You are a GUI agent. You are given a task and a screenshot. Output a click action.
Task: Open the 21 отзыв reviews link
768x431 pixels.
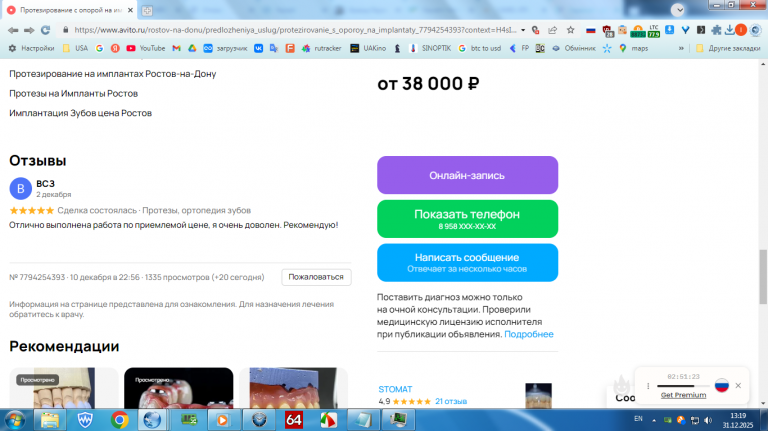click(x=451, y=401)
